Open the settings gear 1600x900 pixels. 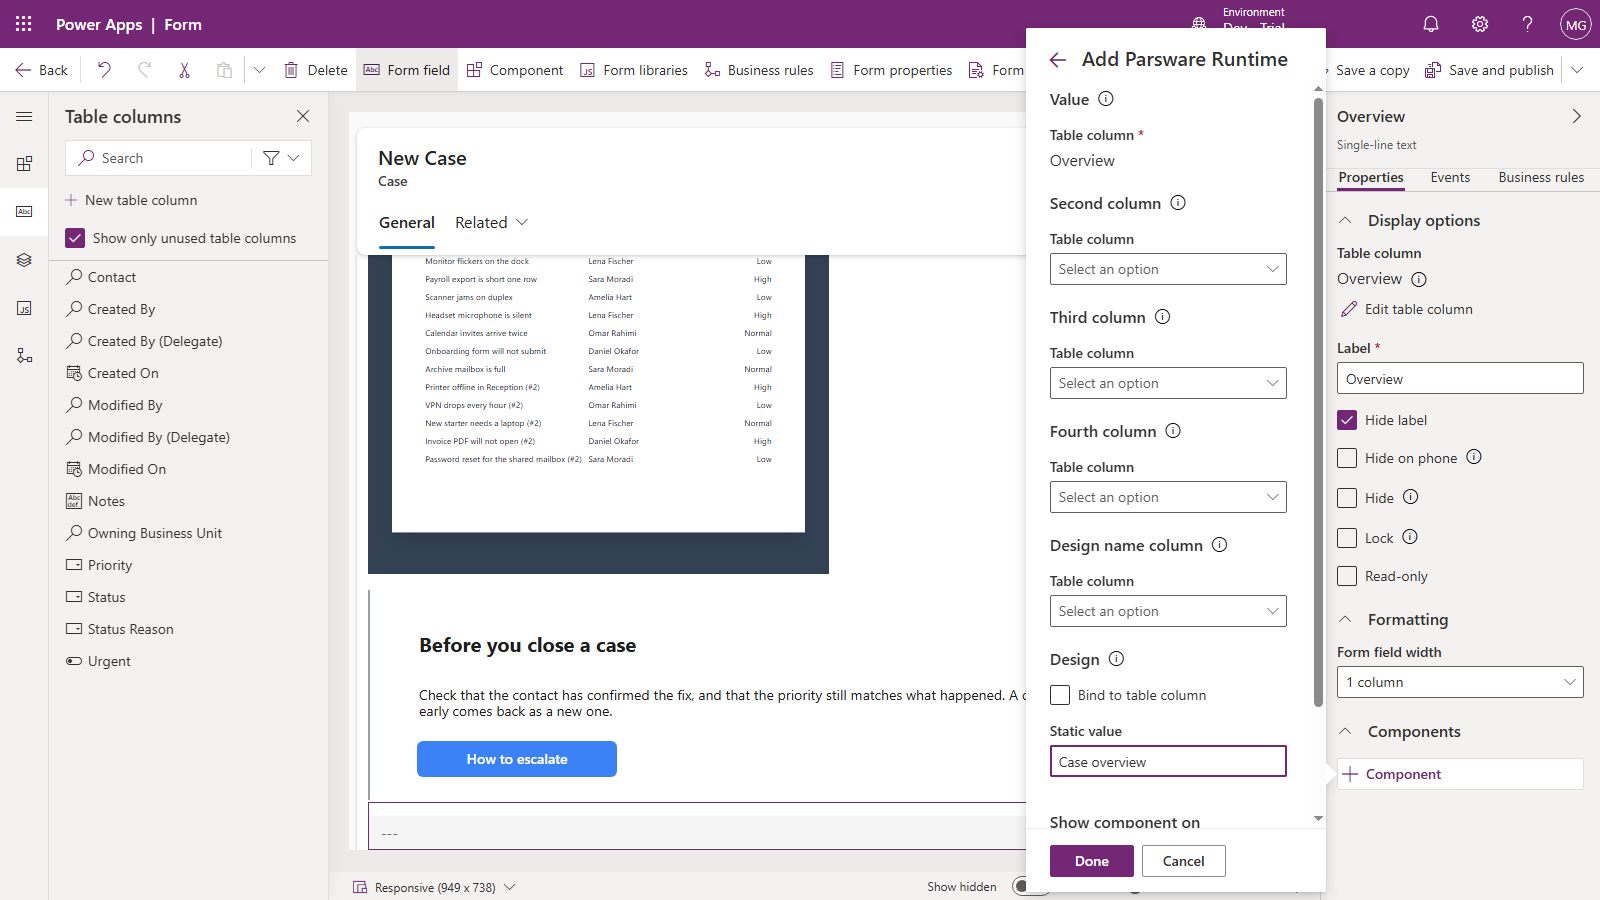1480,24
